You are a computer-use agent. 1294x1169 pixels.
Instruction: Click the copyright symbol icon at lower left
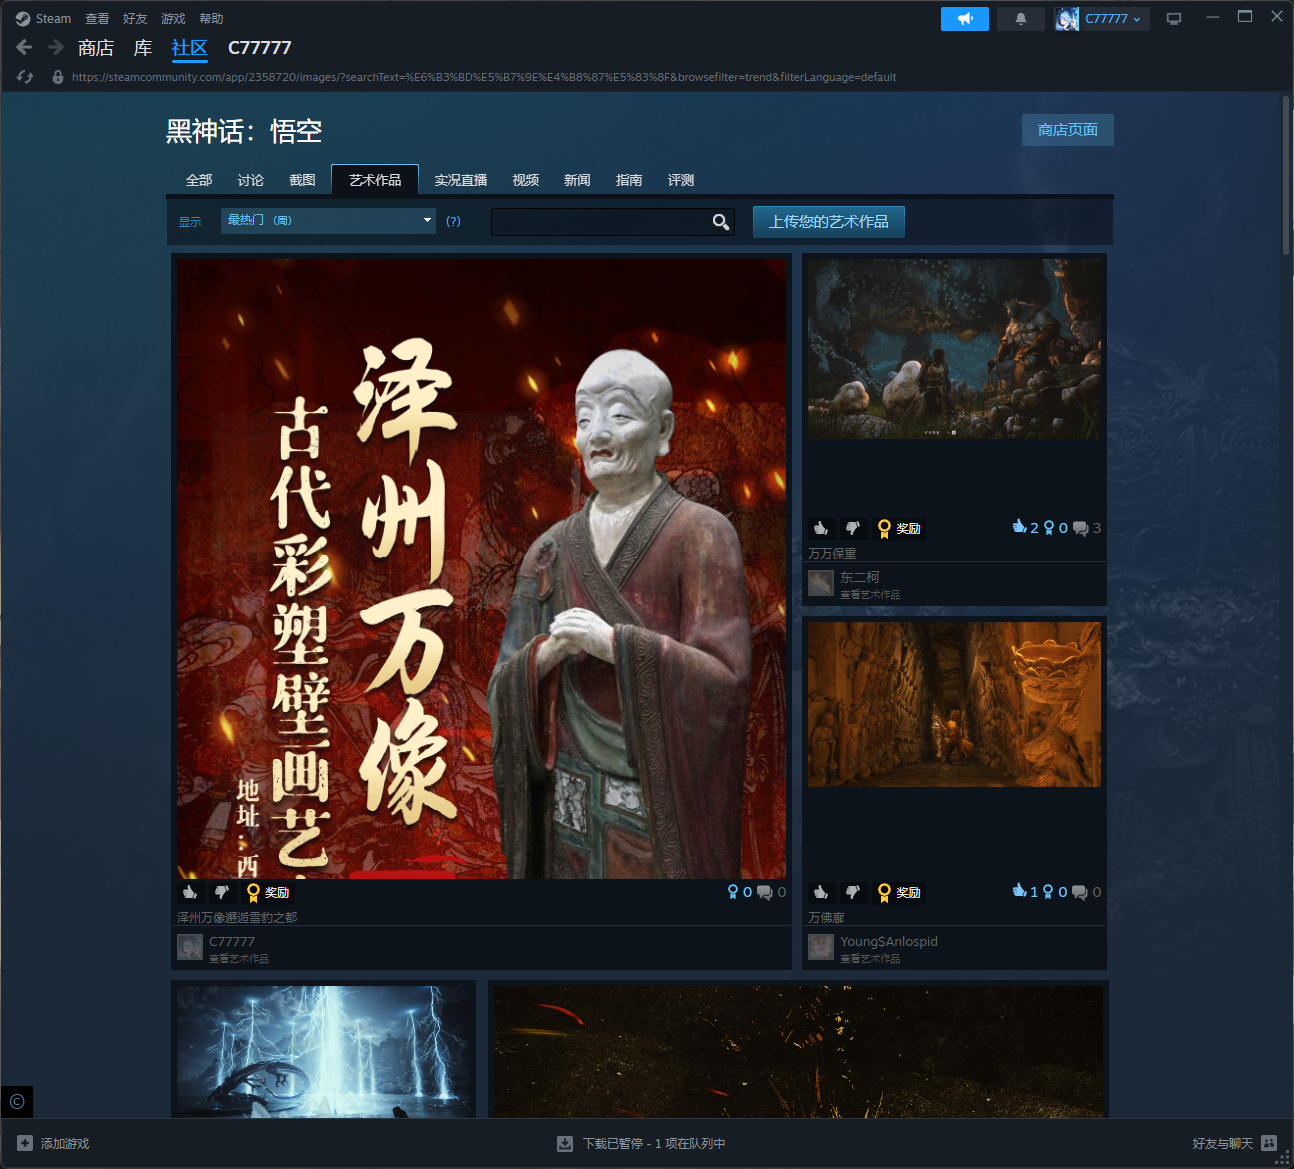(x=17, y=1102)
